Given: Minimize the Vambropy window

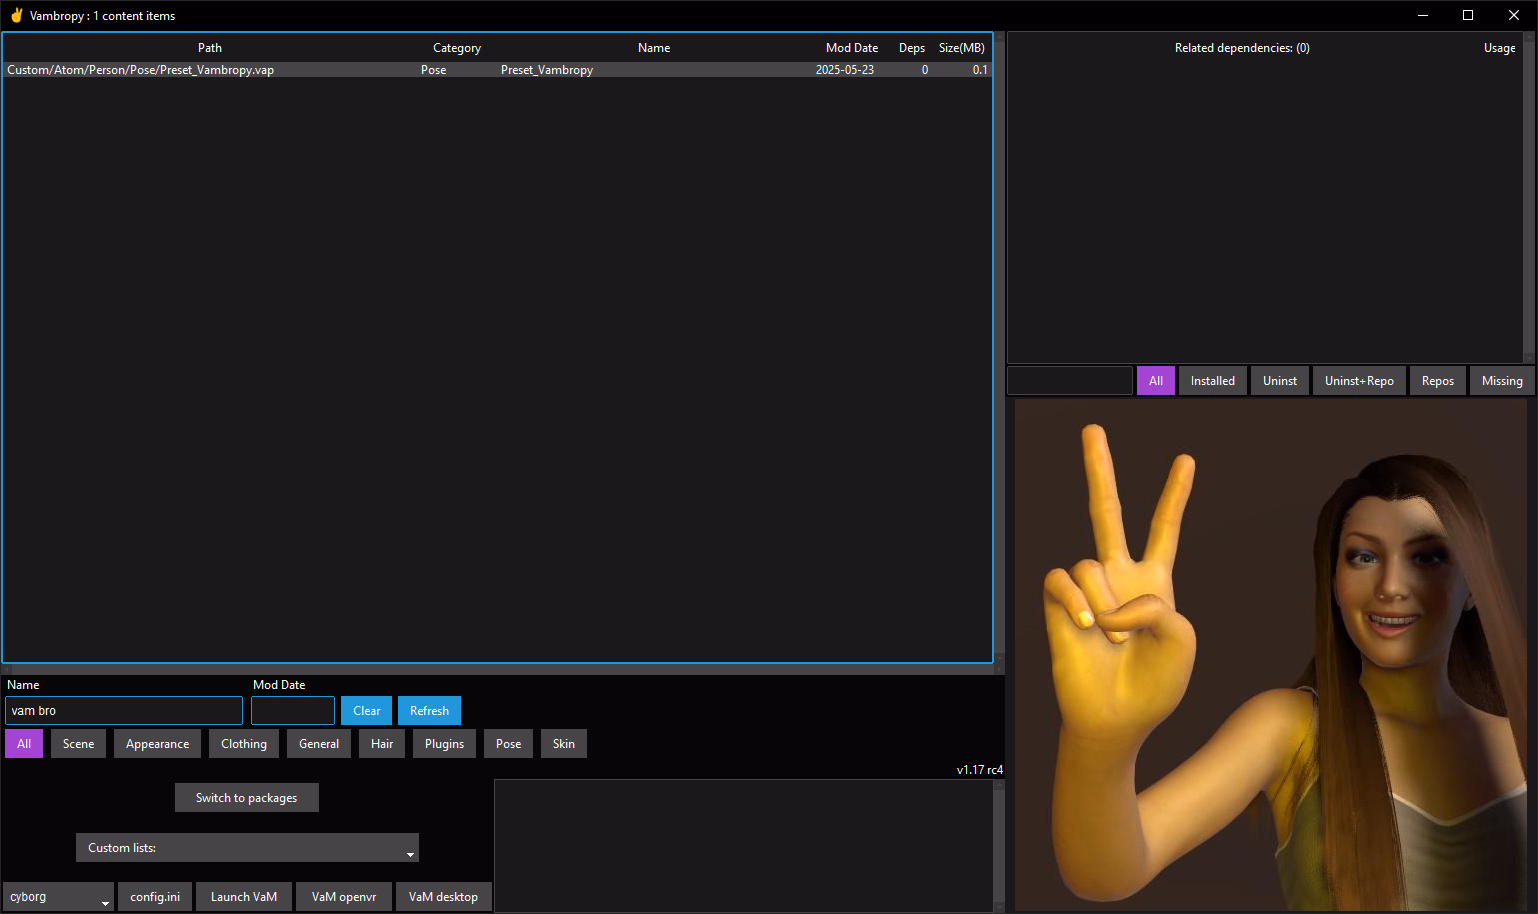Looking at the screenshot, I should 1423,15.
